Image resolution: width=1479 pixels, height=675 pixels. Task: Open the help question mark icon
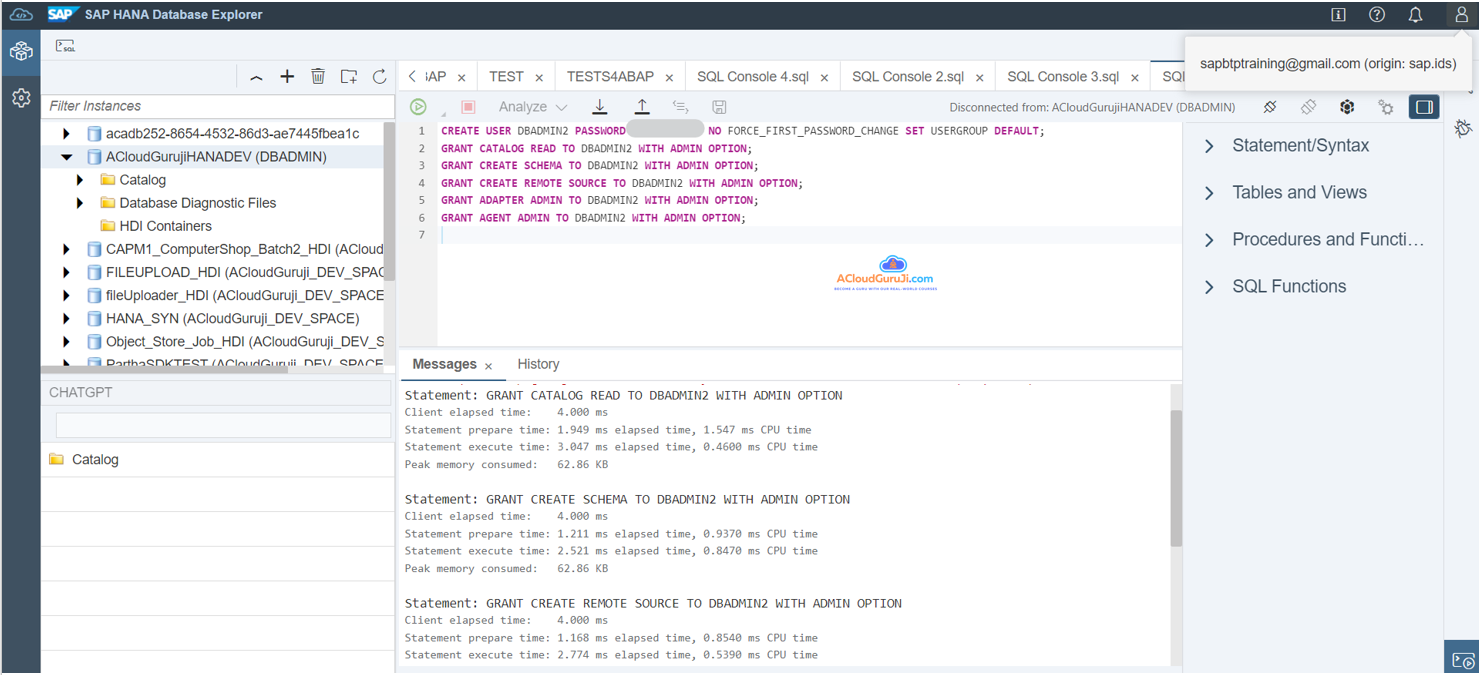[1377, 15]
